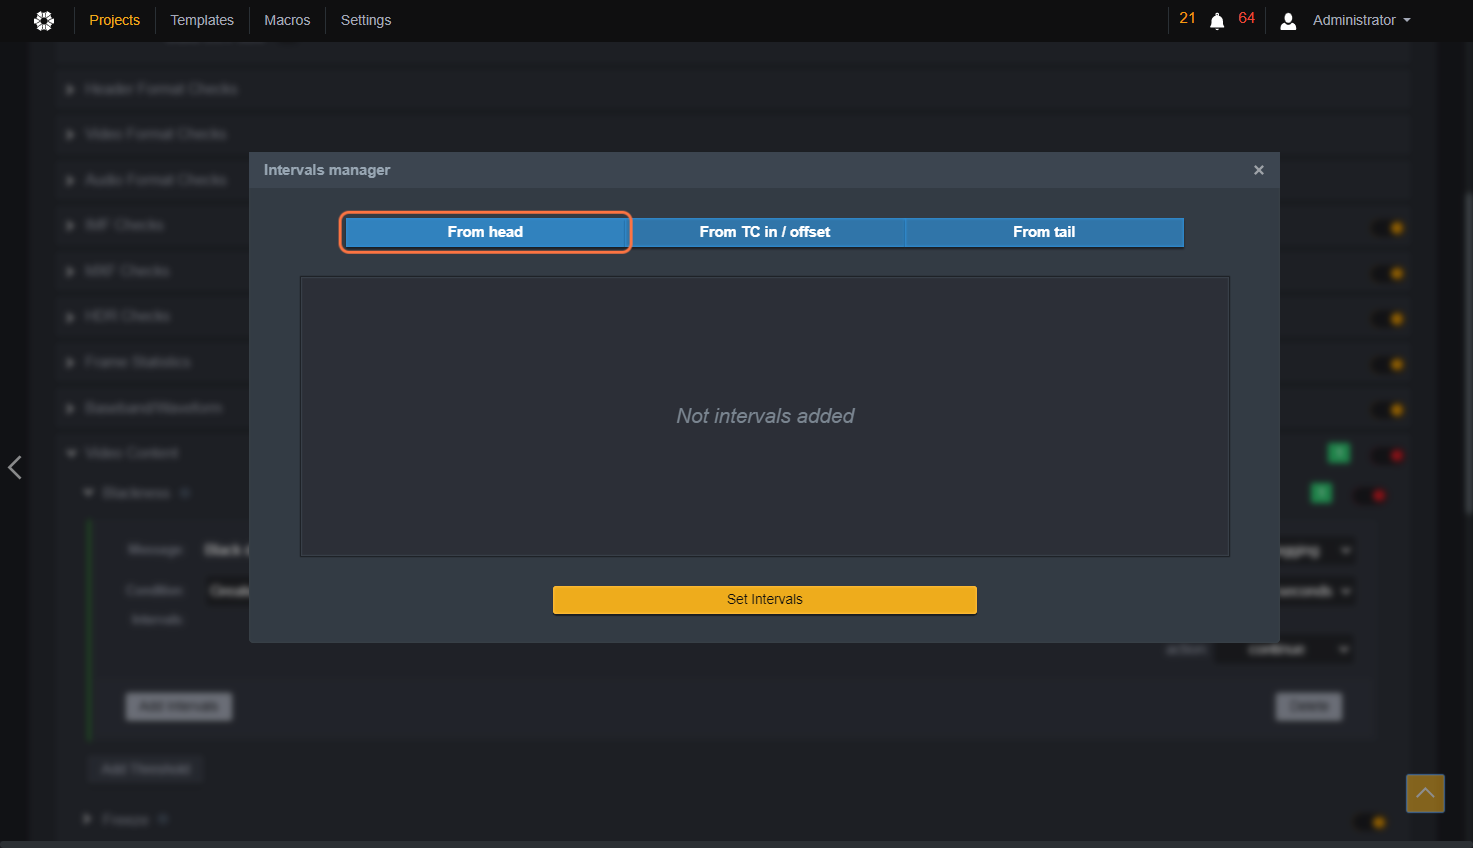The height and width of the screenshot is (848, 1473).
Task: Click the Set Intervals button
Action: pyautogui.click(x=765, y=599)
